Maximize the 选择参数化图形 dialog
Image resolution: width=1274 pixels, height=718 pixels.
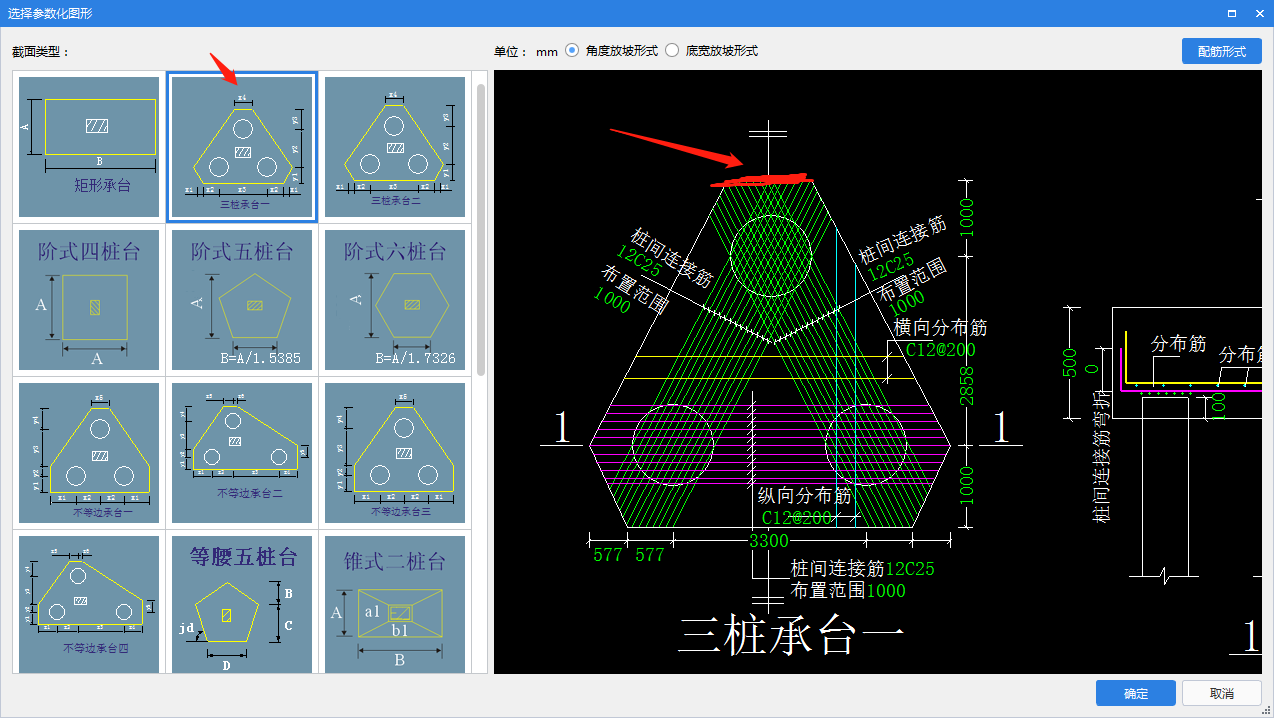[1232, 13]
